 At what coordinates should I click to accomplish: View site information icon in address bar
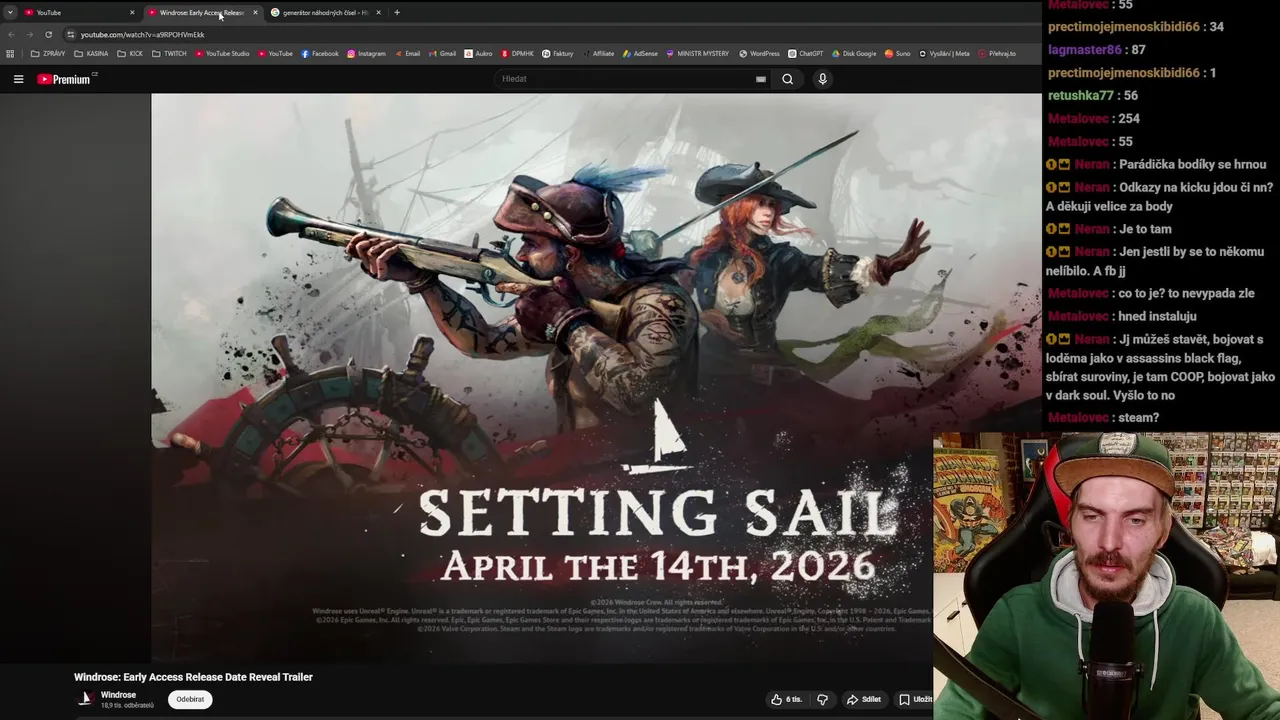coord(70,34)
